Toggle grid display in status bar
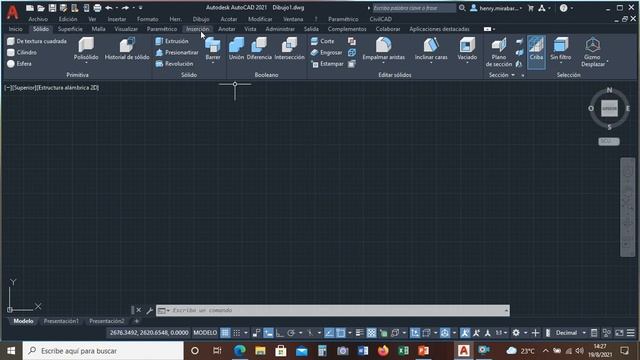 (225, 333)
